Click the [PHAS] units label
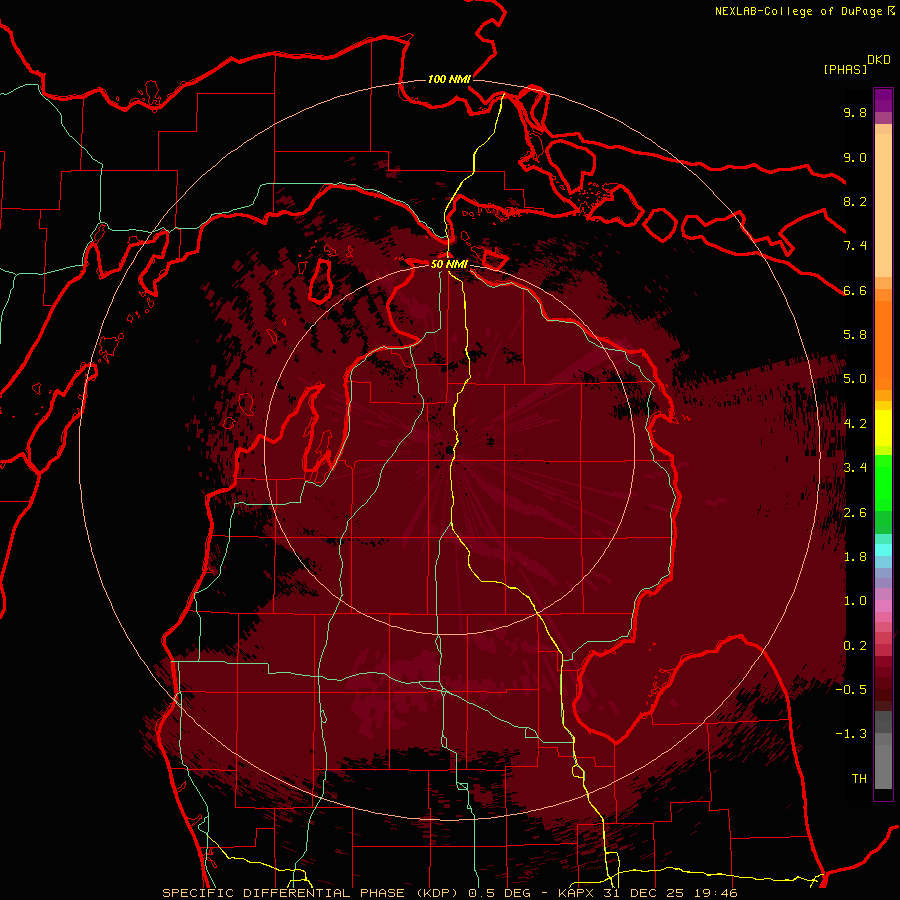Screen dimensions: 900x900 click(845, 69)
